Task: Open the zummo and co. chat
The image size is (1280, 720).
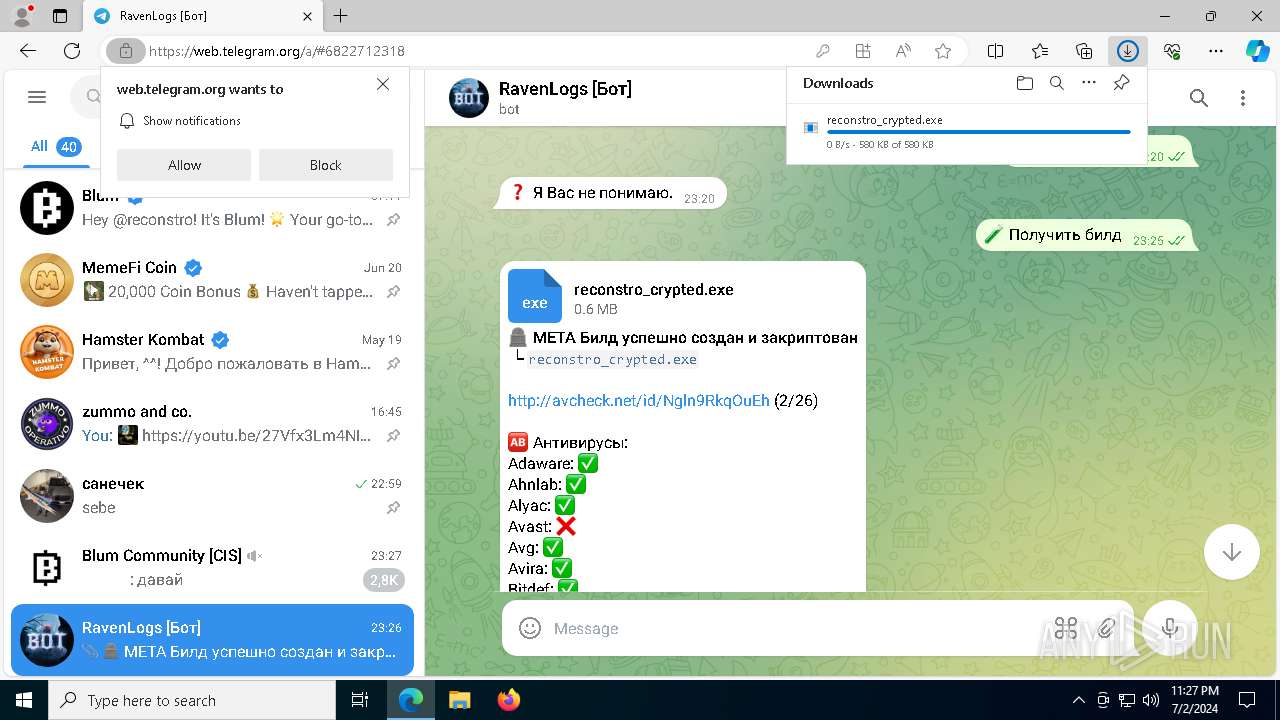Action: coord(212,424)
